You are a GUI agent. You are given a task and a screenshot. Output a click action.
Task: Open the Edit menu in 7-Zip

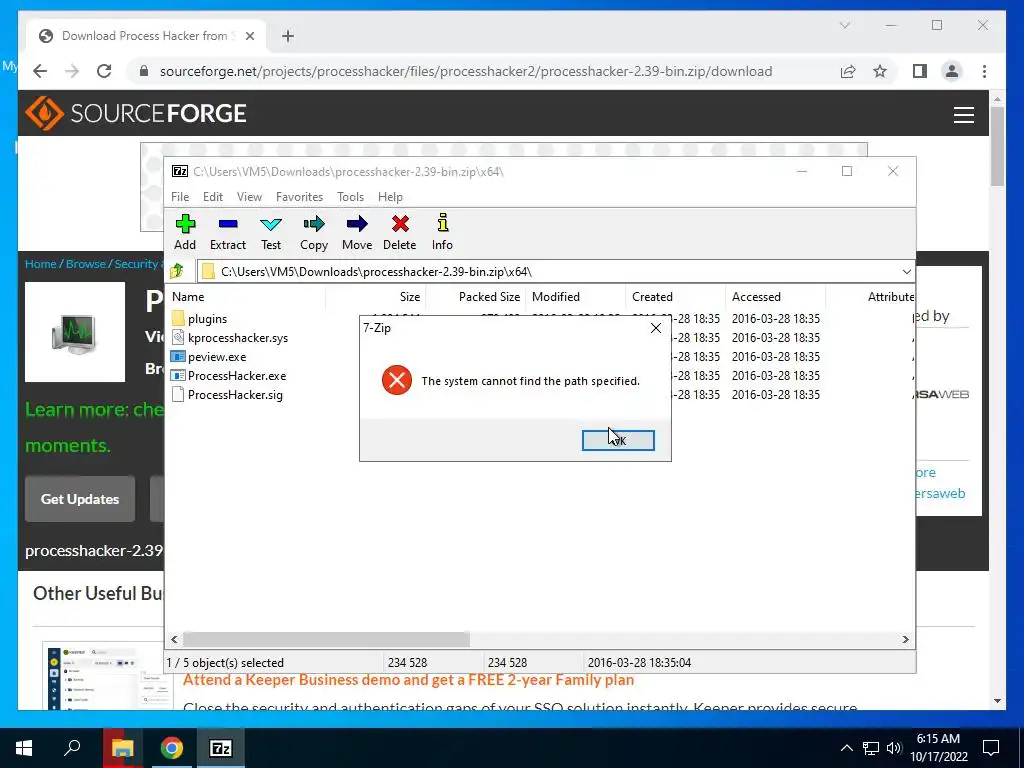click(x=213, y=197)
